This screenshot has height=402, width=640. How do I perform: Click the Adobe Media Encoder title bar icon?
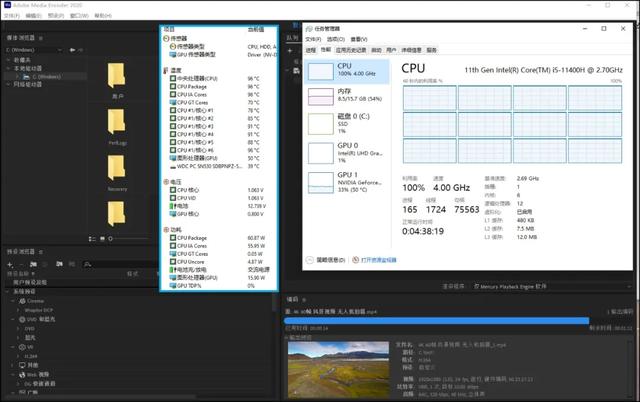click(7, 5)
